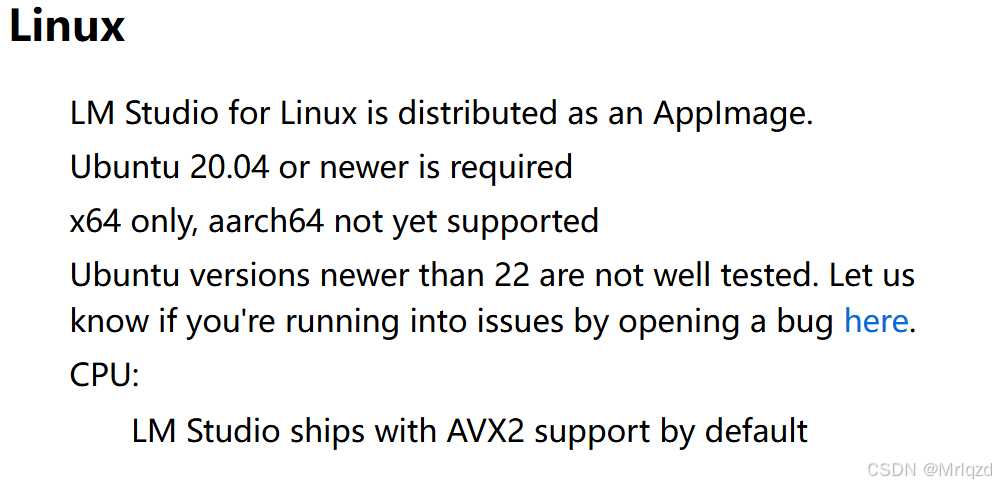Click "Ubuntu versions newer than 22" text
This screenshot has height=487, width=996.
[300, 275]
